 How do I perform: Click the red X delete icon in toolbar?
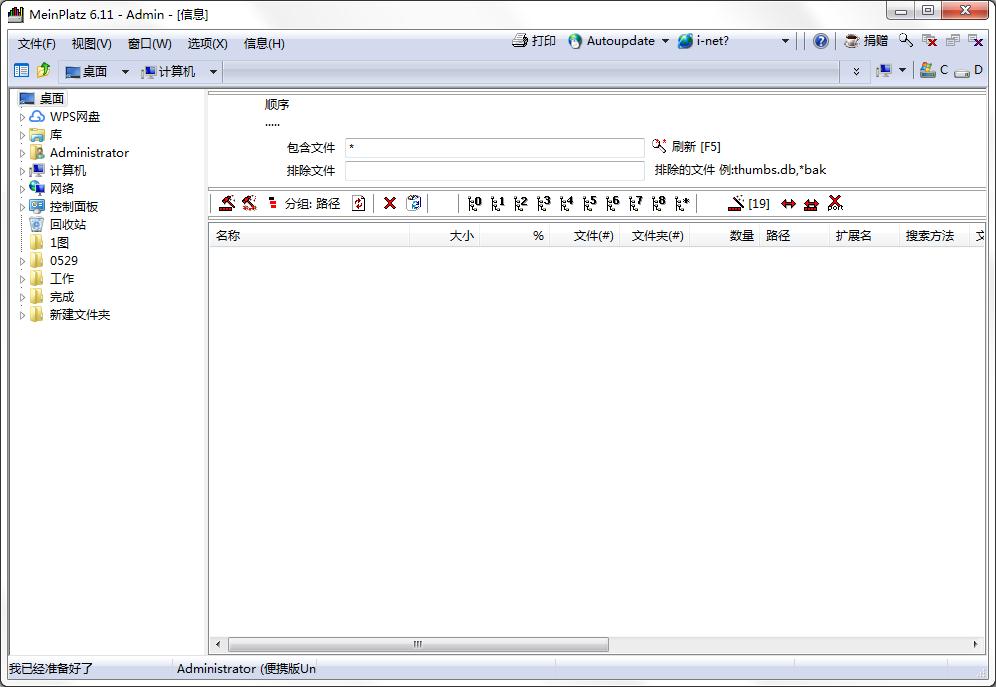(390, 203)
